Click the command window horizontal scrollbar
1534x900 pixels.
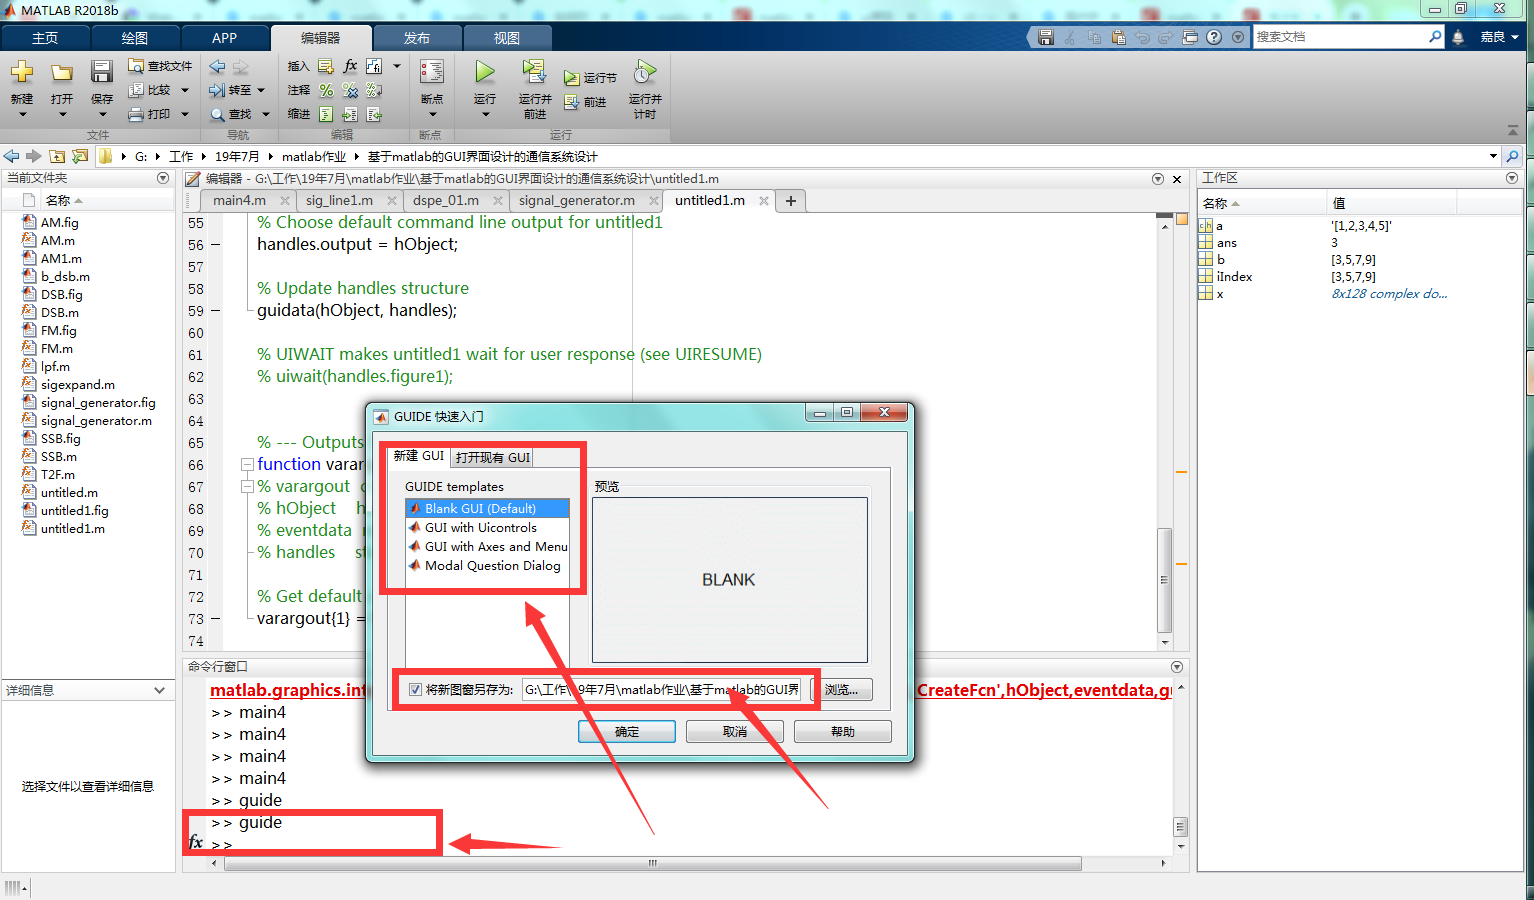click(x=653, y=863)
